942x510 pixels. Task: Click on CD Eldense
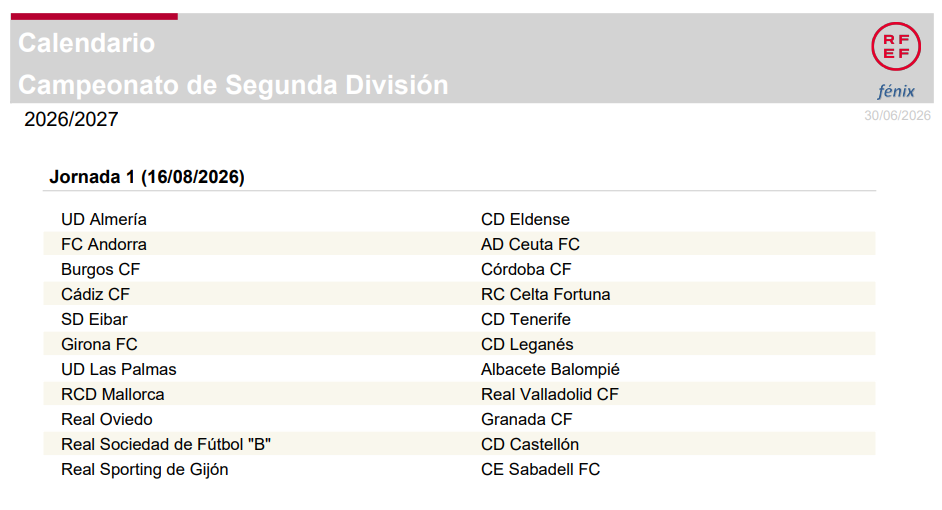tap(525, 219)
